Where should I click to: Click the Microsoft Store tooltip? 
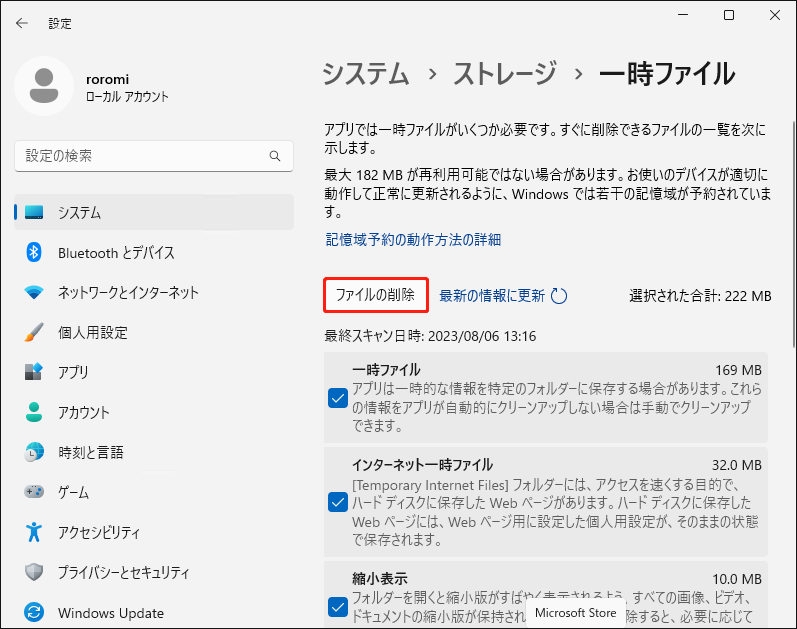[575, 613]
